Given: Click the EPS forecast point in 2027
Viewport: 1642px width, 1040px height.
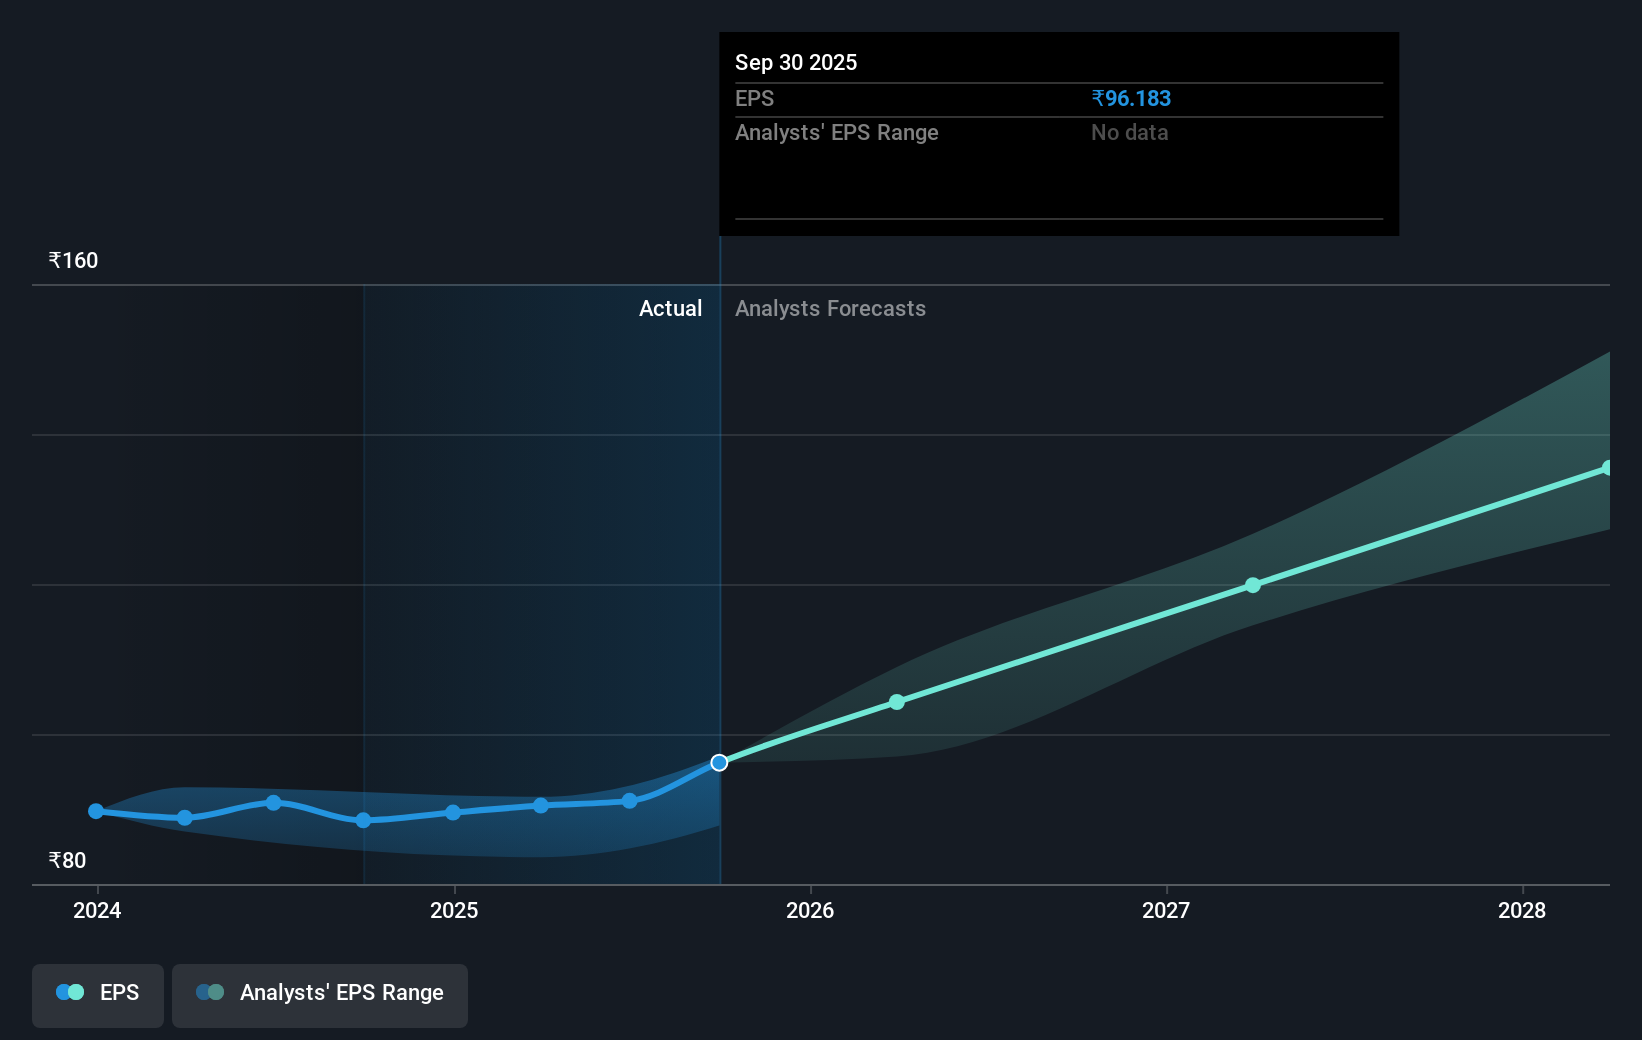Looking at the screenshot, I should (x=1253, y=585).
